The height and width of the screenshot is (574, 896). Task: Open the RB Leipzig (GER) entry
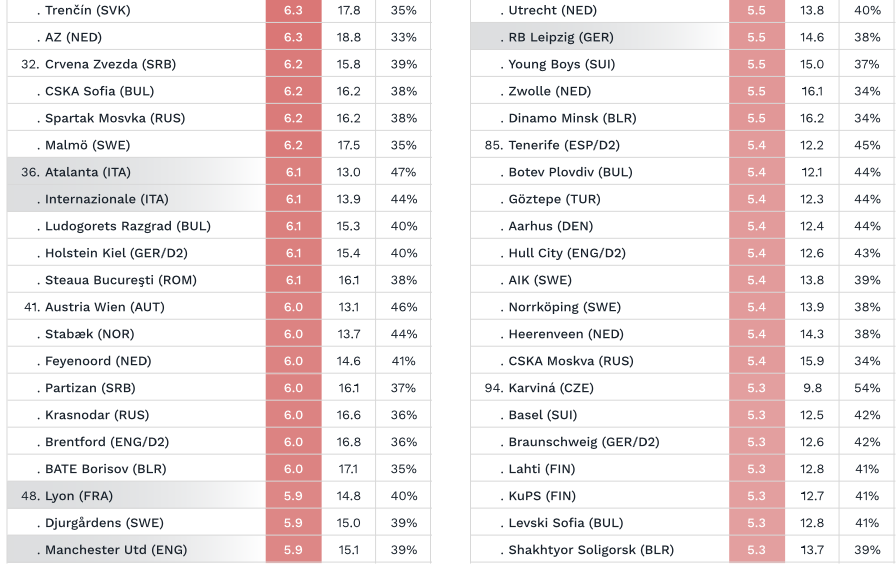click(683, 37)
